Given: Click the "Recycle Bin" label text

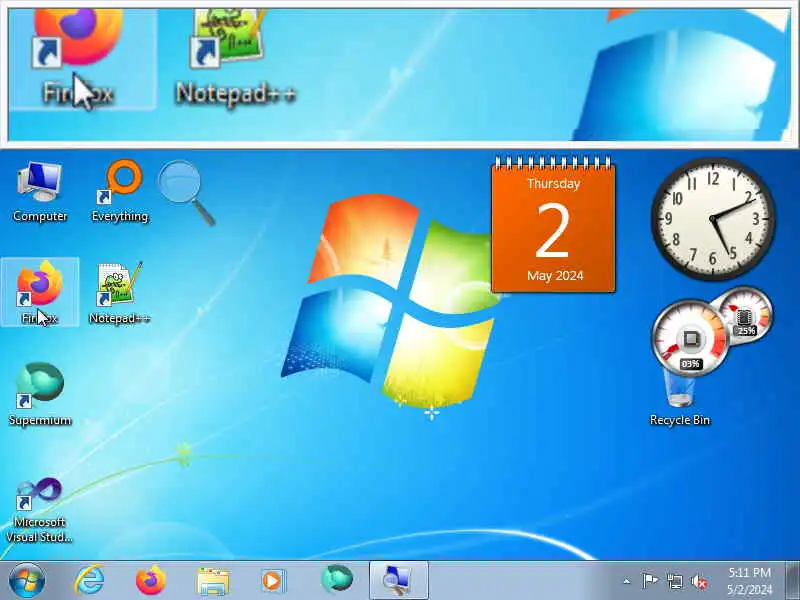Looking at the screenshot, I should 680,420.
